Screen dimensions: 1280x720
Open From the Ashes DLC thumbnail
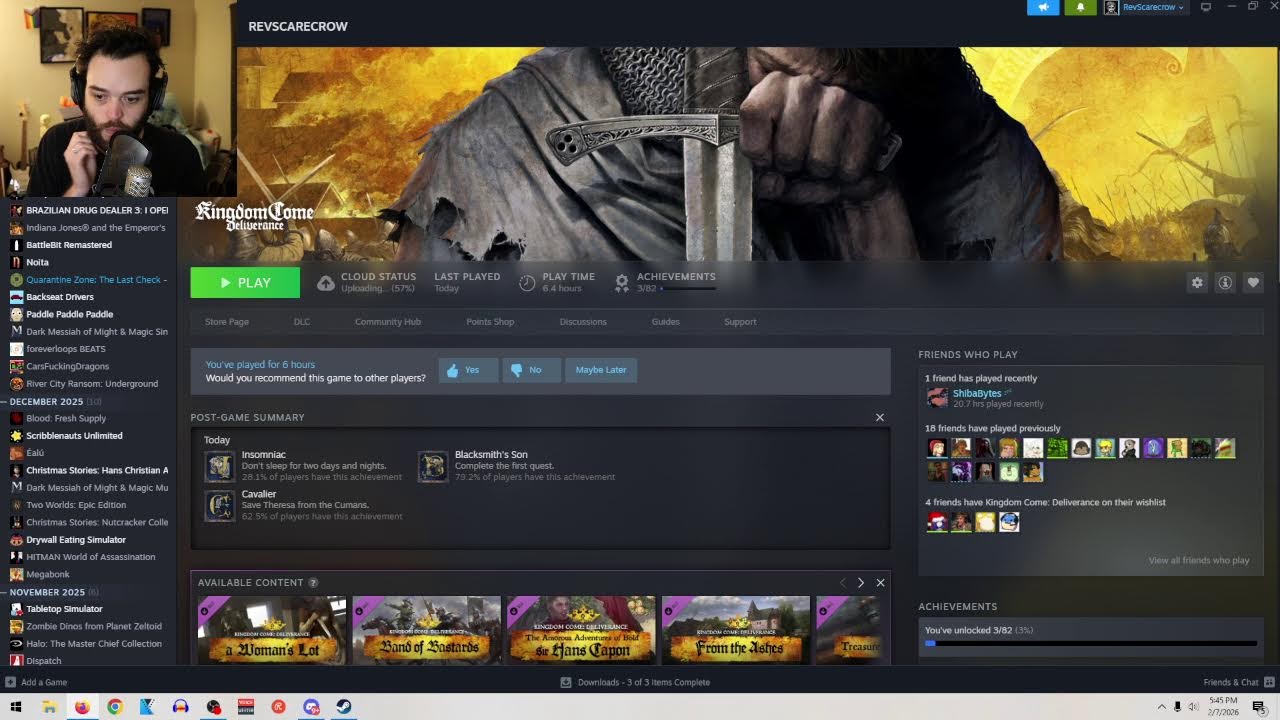[736, 630]
